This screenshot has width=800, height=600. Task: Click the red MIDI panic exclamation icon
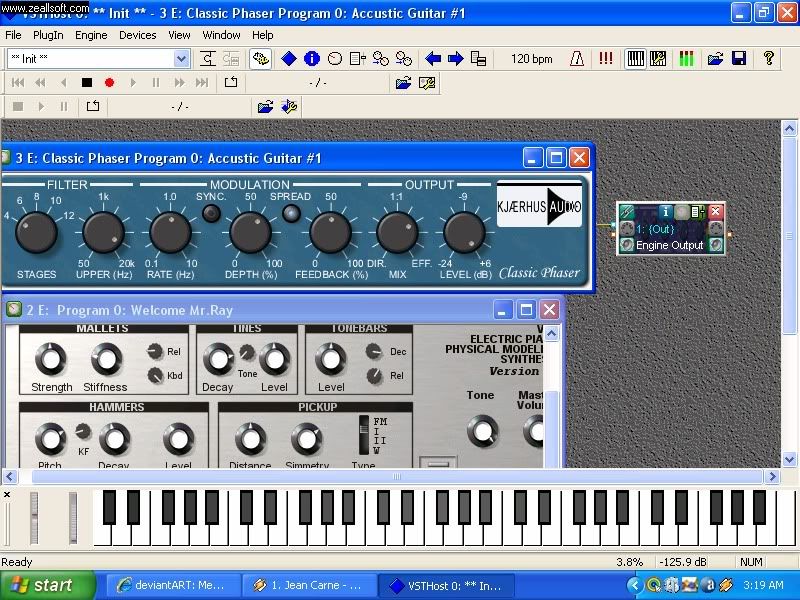605,59
